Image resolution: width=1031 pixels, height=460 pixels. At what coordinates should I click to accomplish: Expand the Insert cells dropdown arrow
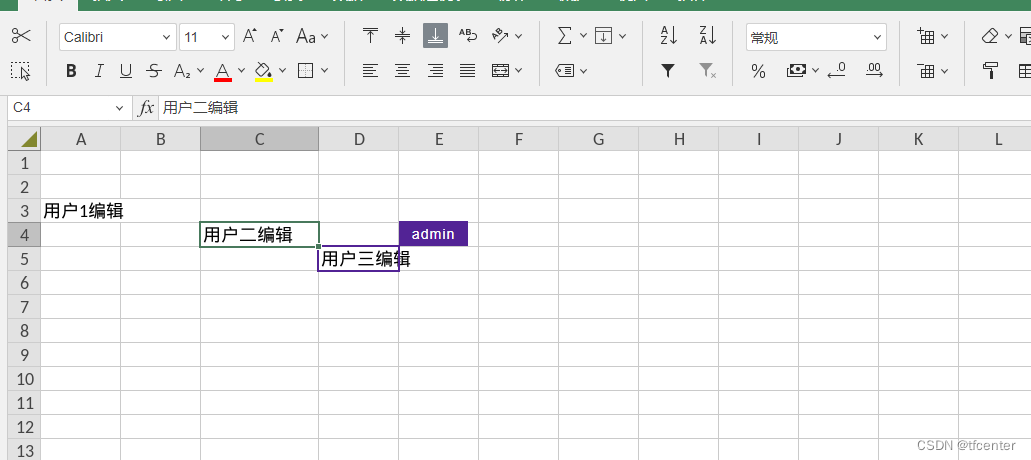945,36
